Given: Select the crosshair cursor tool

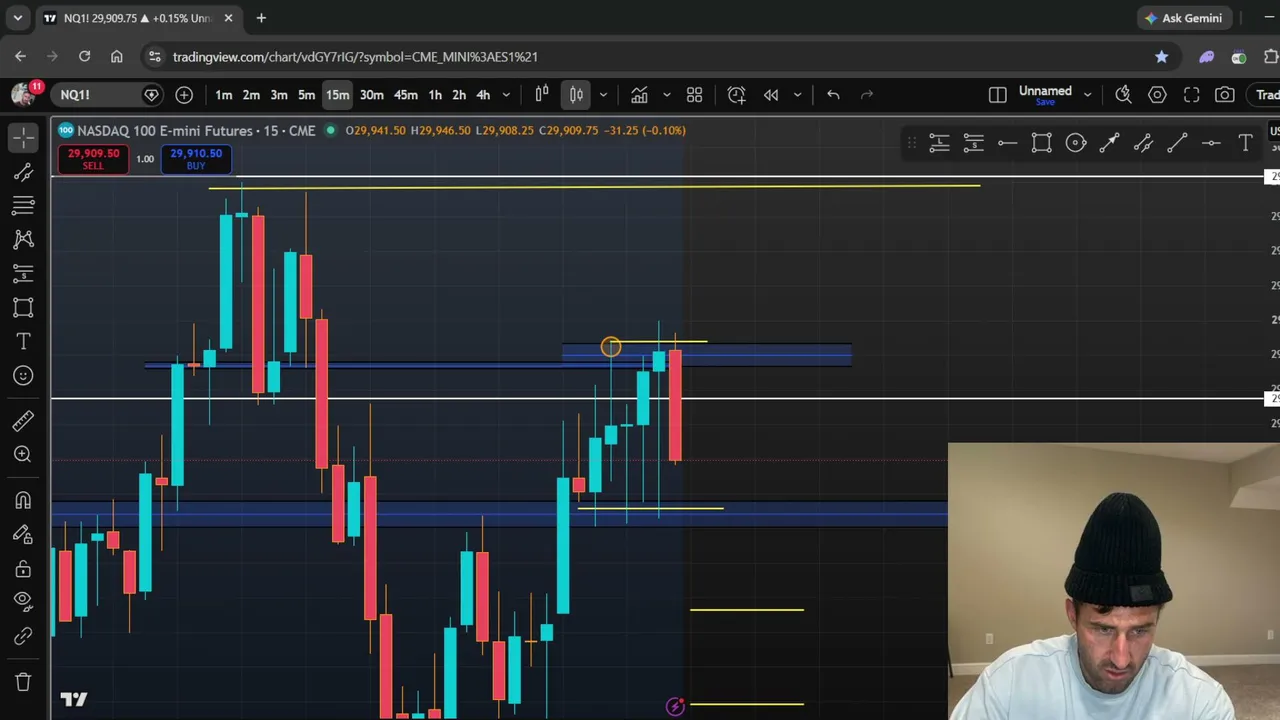Looking at the screenshot, I should 23,137.
